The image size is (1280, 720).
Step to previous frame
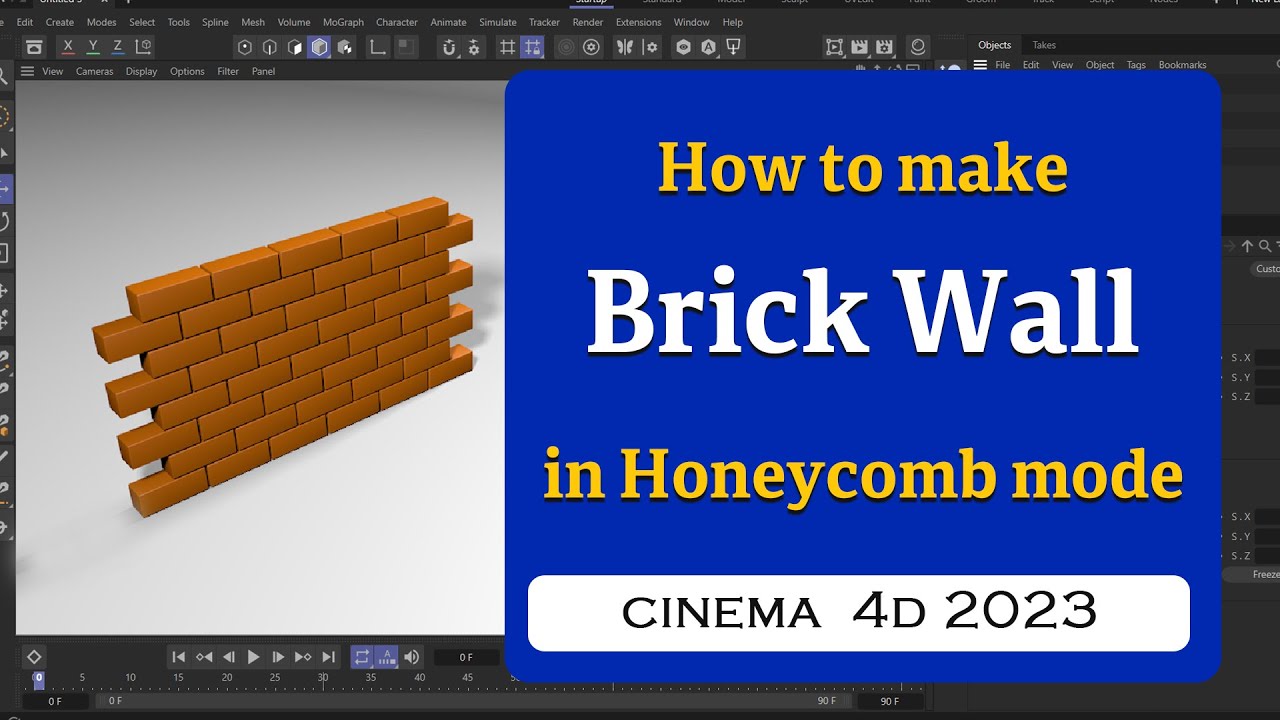click(228, 657)
